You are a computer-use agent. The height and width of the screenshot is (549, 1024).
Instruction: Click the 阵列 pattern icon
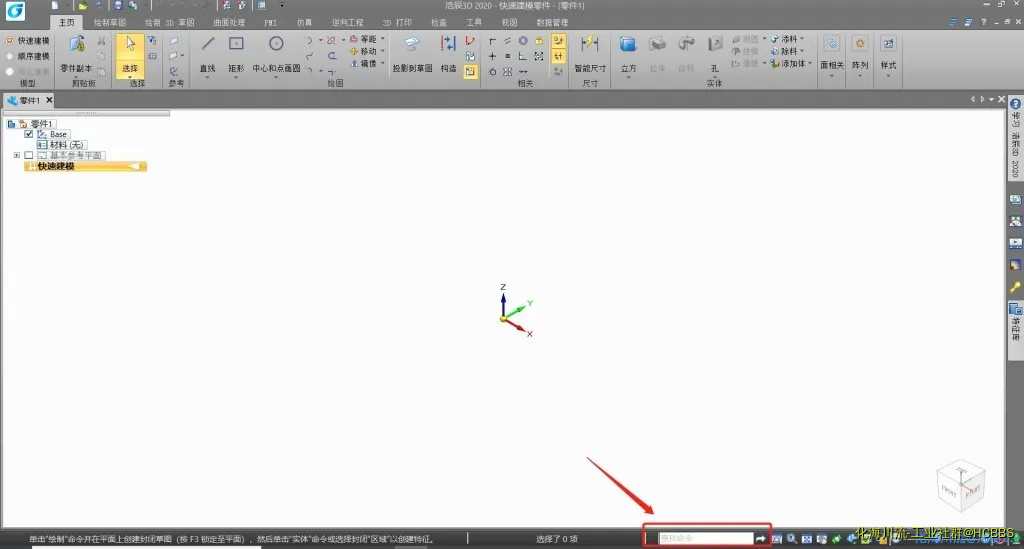[x=860, y=44]
